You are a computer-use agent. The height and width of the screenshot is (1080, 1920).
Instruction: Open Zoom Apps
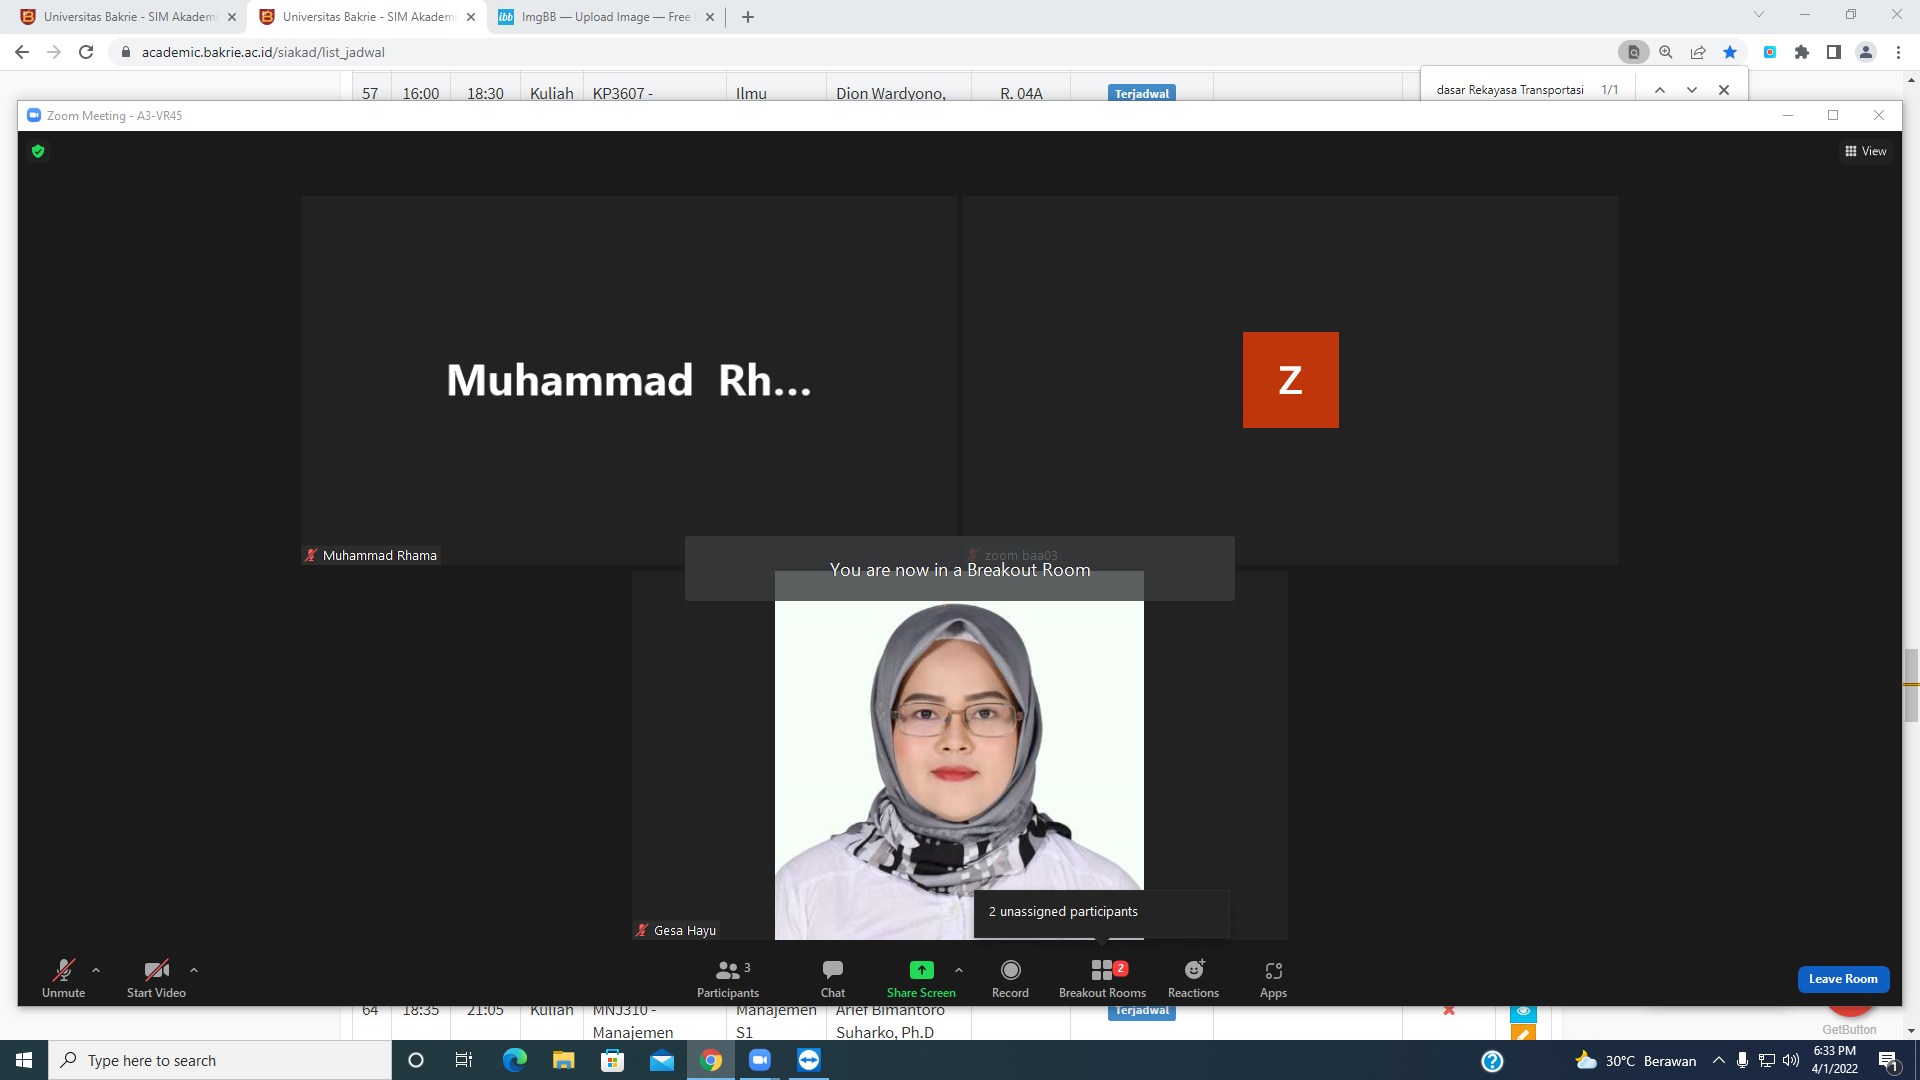pos(1273,978)
